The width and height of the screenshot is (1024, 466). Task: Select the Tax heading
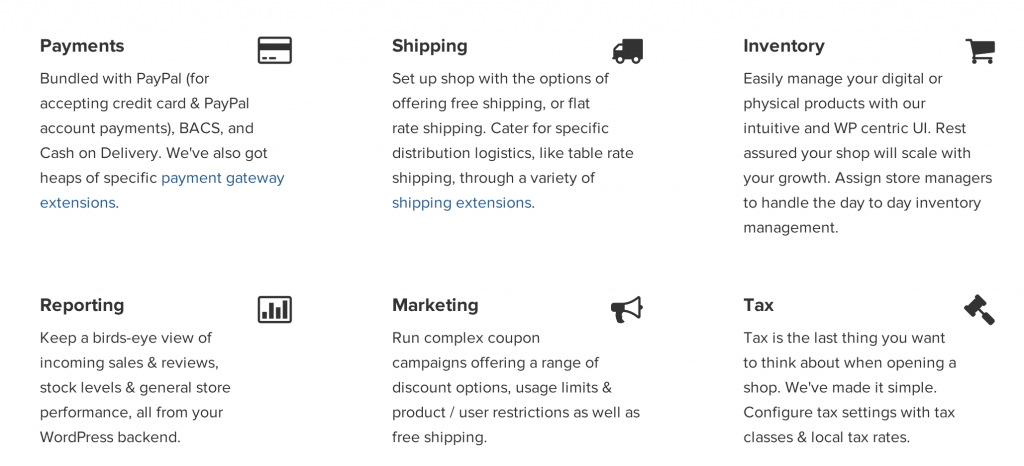click(x=758, y=305)
